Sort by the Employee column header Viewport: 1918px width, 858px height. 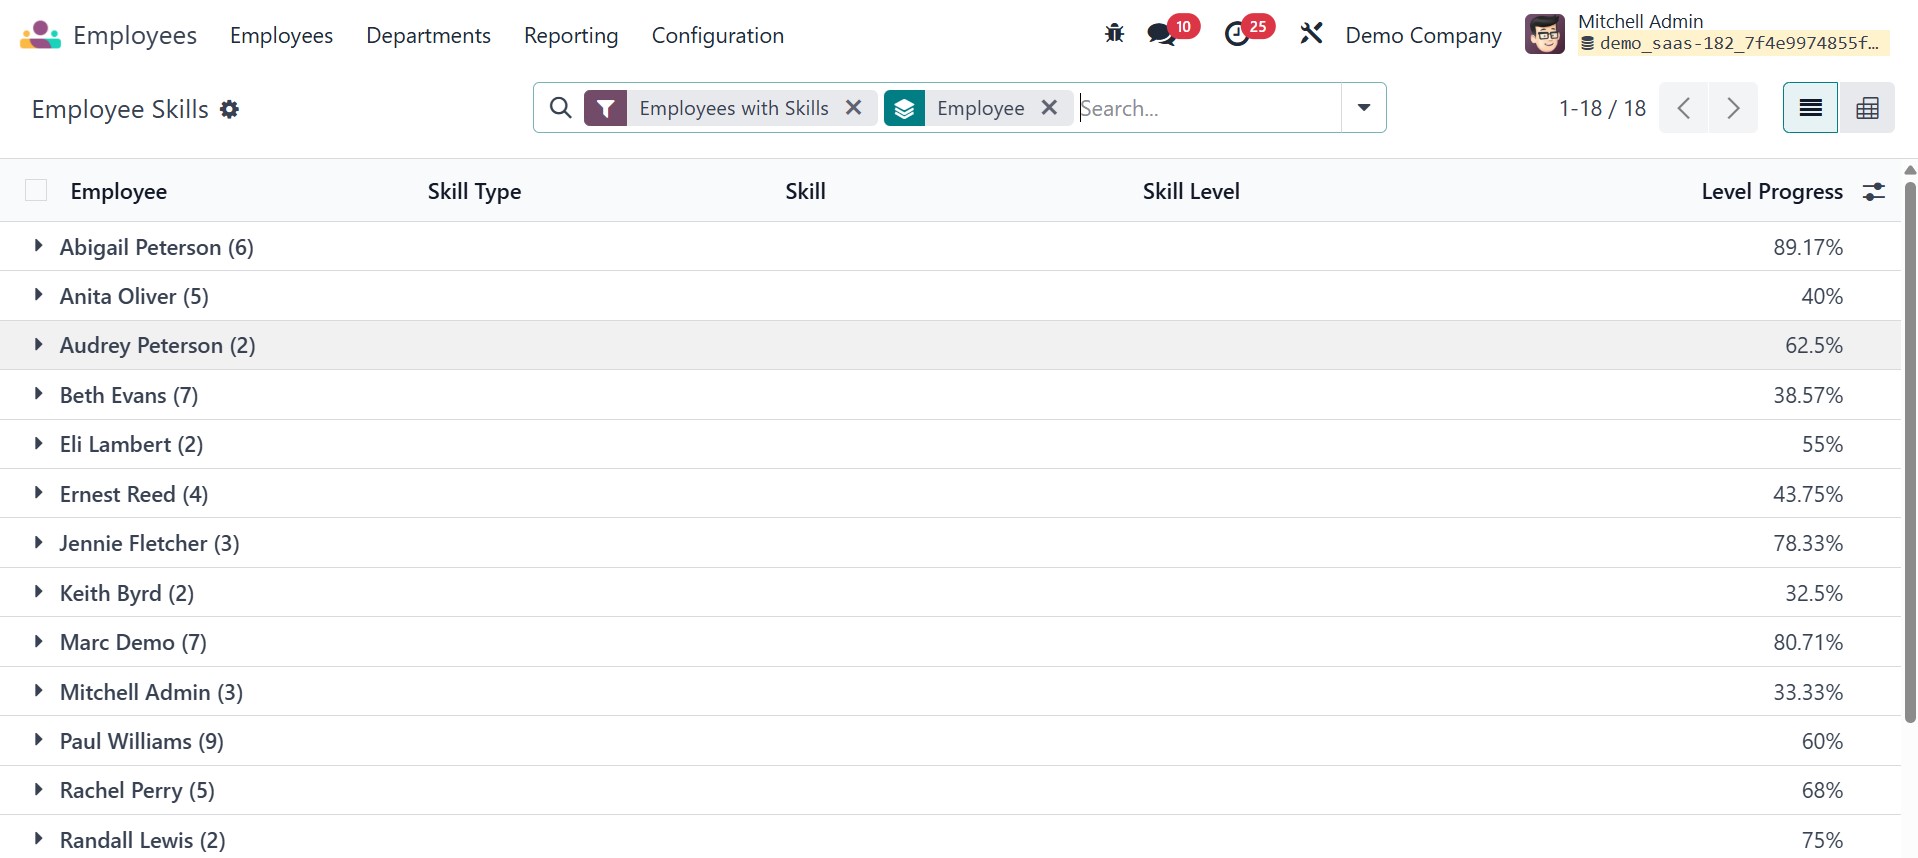point(119,192)
